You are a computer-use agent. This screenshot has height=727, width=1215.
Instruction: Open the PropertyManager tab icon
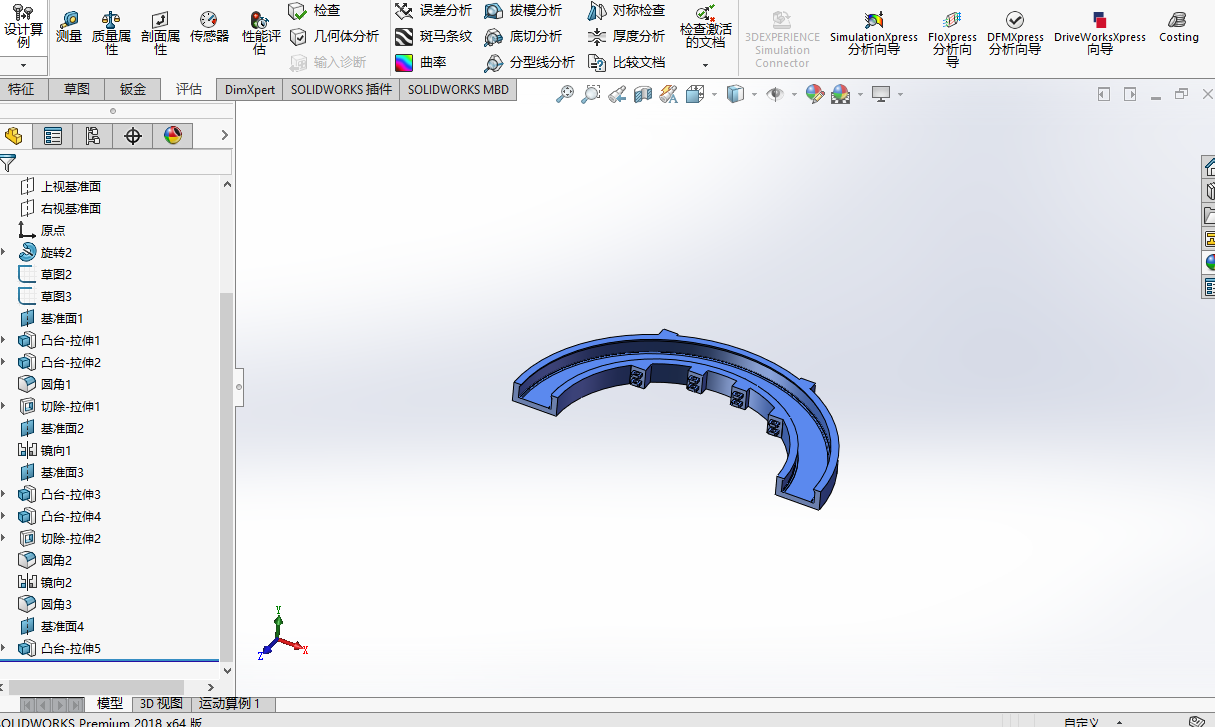(x=53, y=136)
